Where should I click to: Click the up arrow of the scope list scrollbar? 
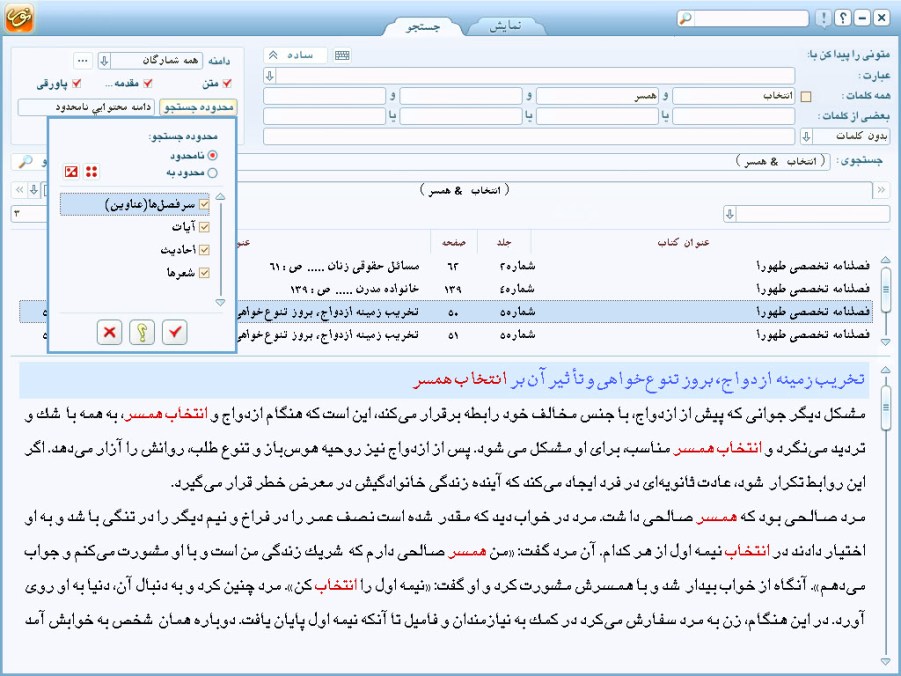pyautogui.click(x=220, y=197)
